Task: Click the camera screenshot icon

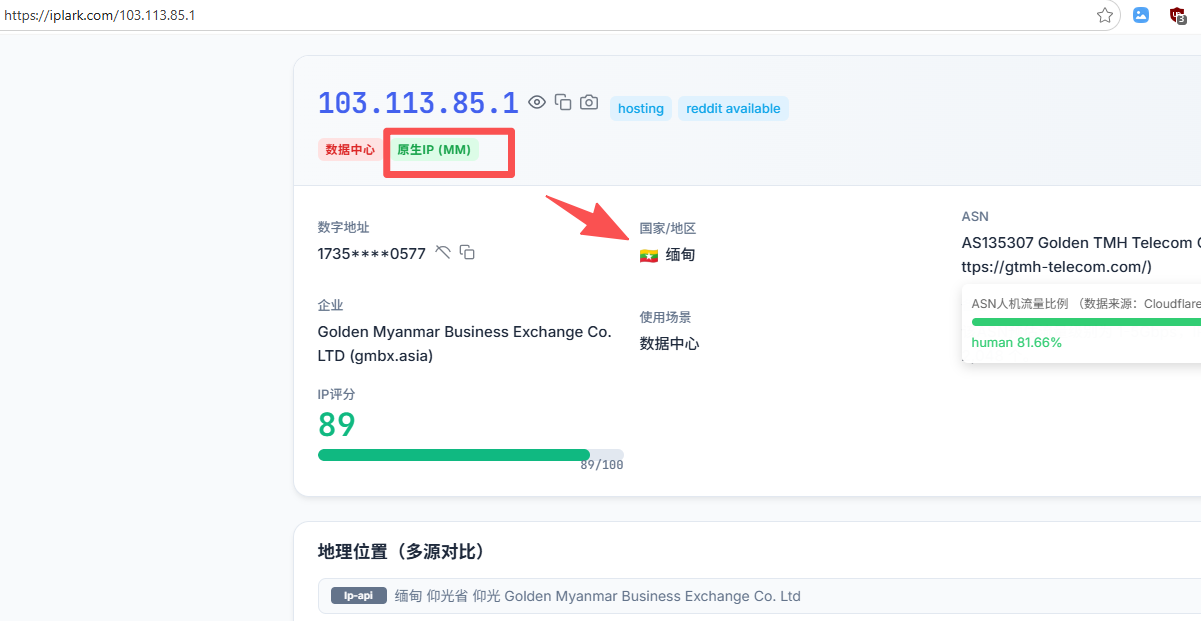Action: point(589,102)
